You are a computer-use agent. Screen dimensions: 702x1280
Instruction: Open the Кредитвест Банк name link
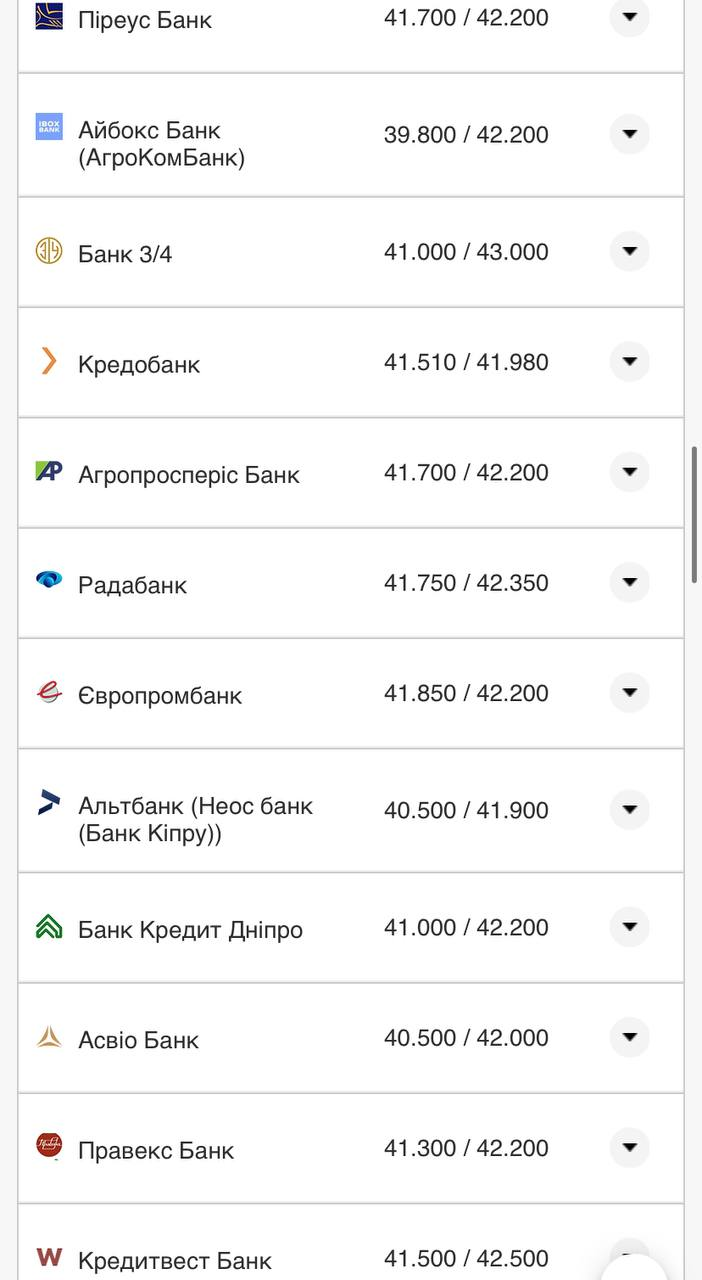175,1260
